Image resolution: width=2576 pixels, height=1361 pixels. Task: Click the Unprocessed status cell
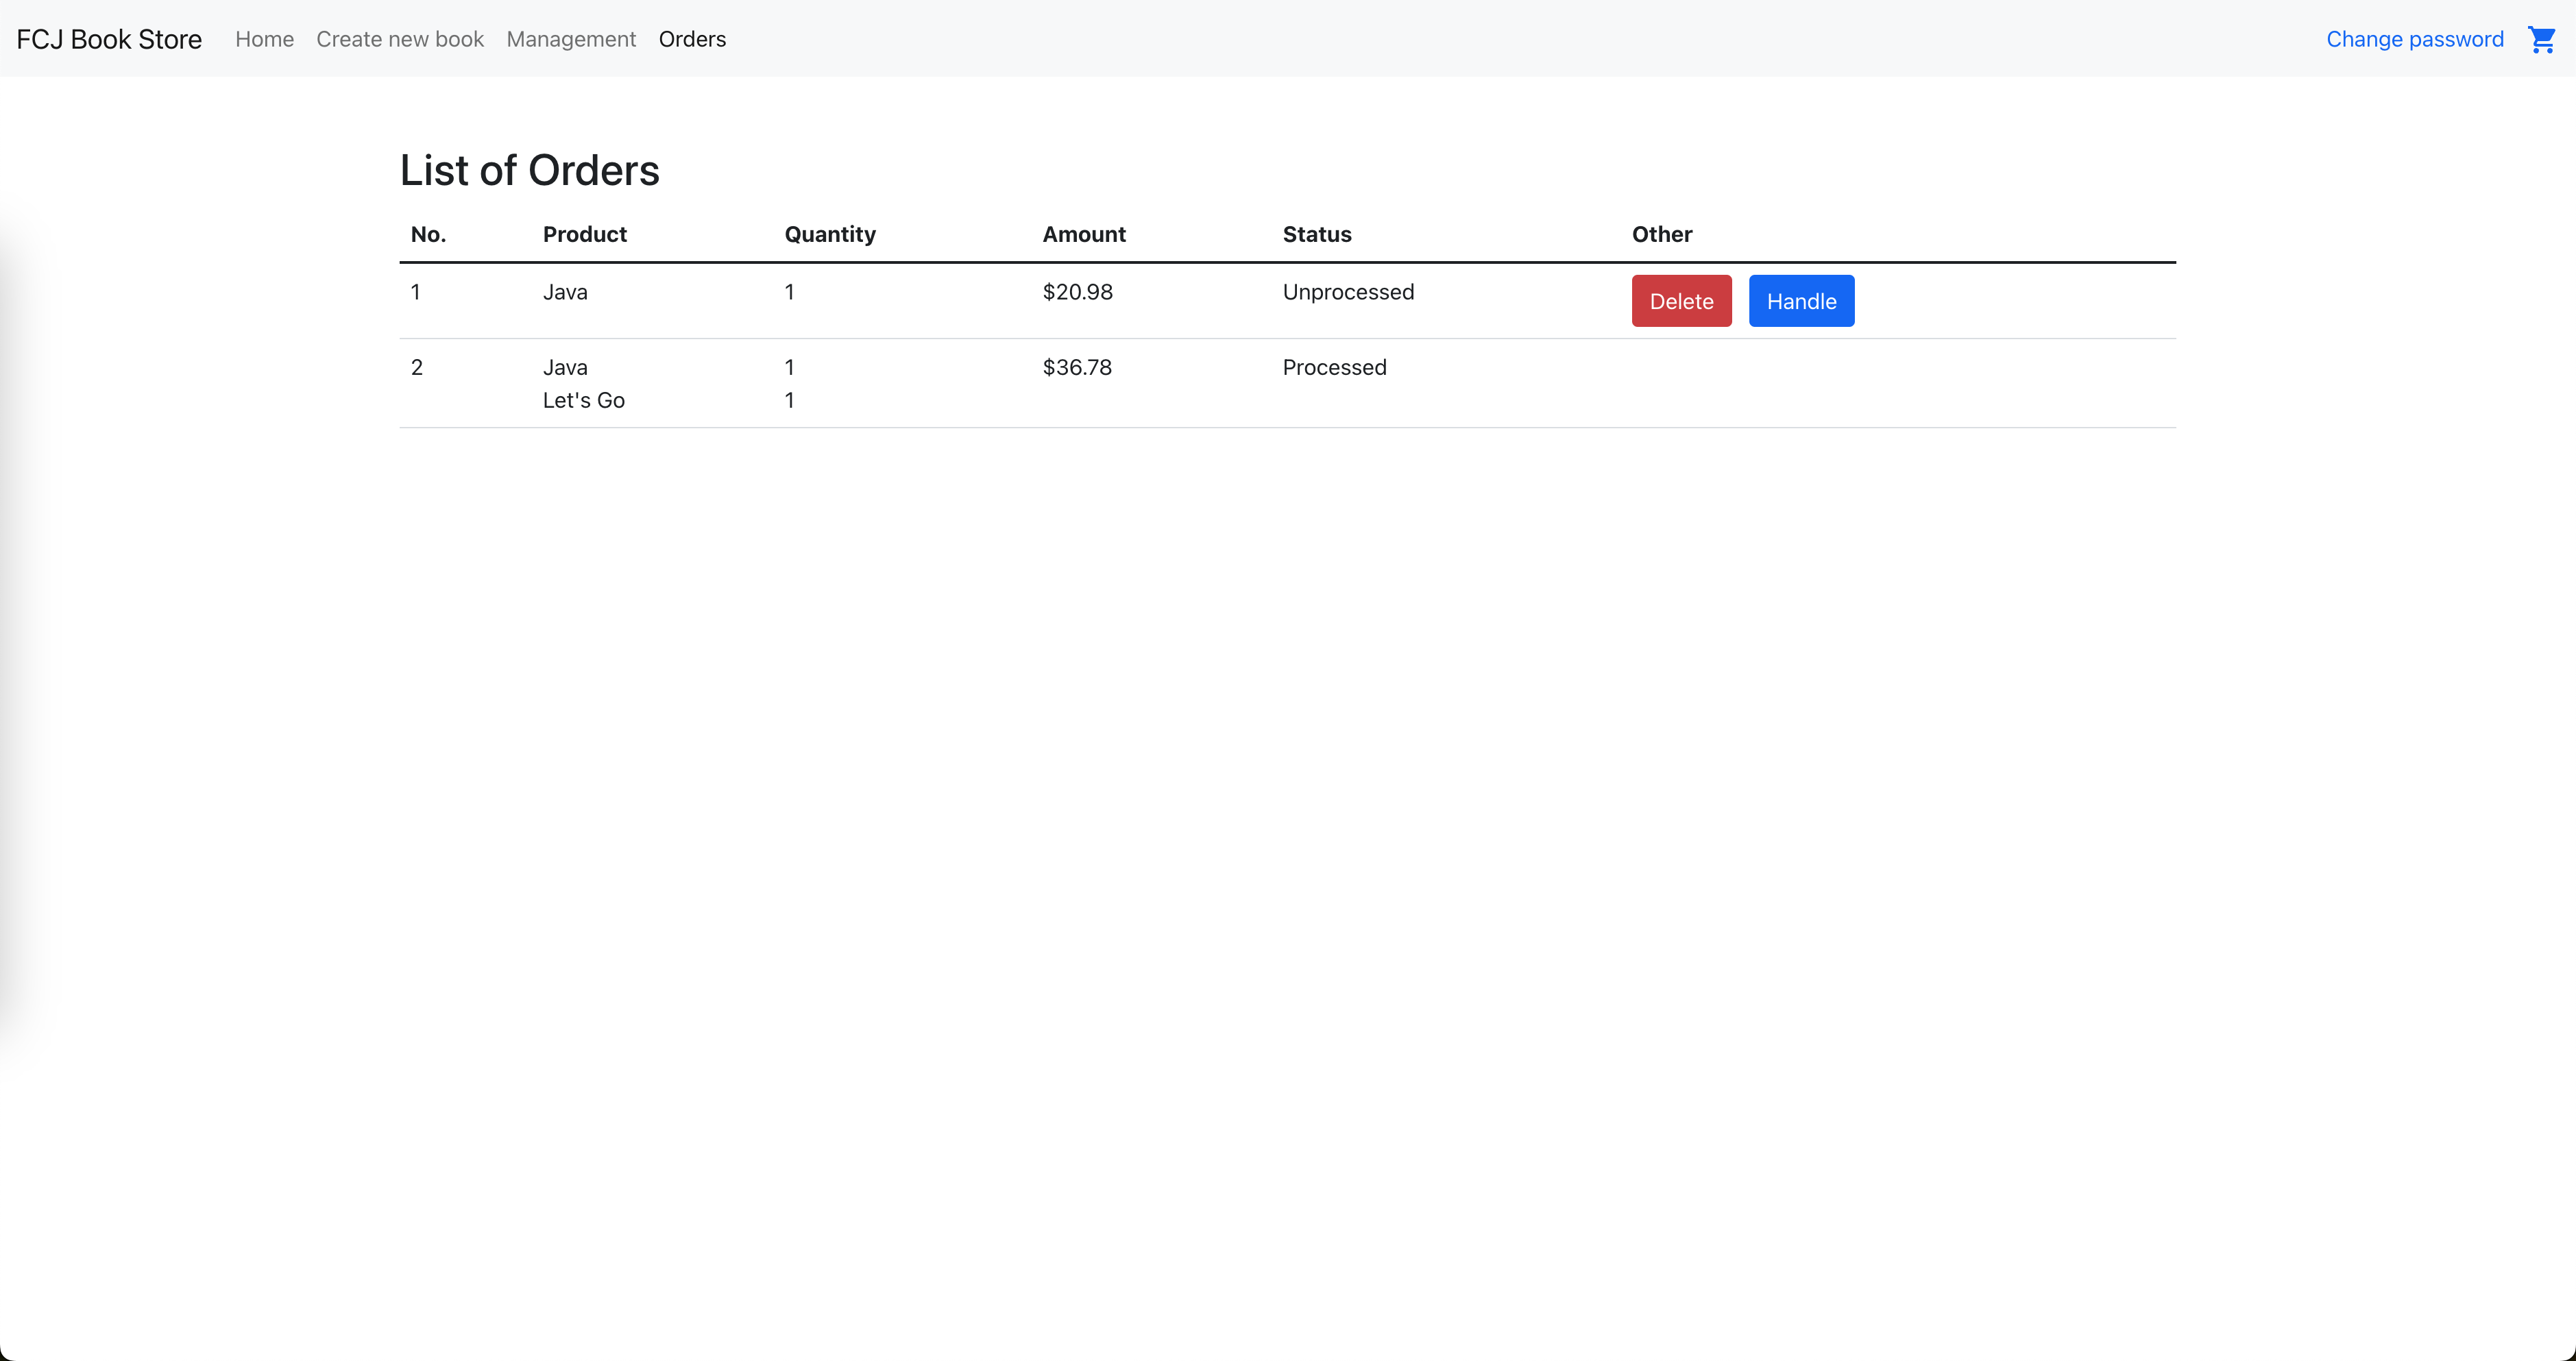[1348, 292]
